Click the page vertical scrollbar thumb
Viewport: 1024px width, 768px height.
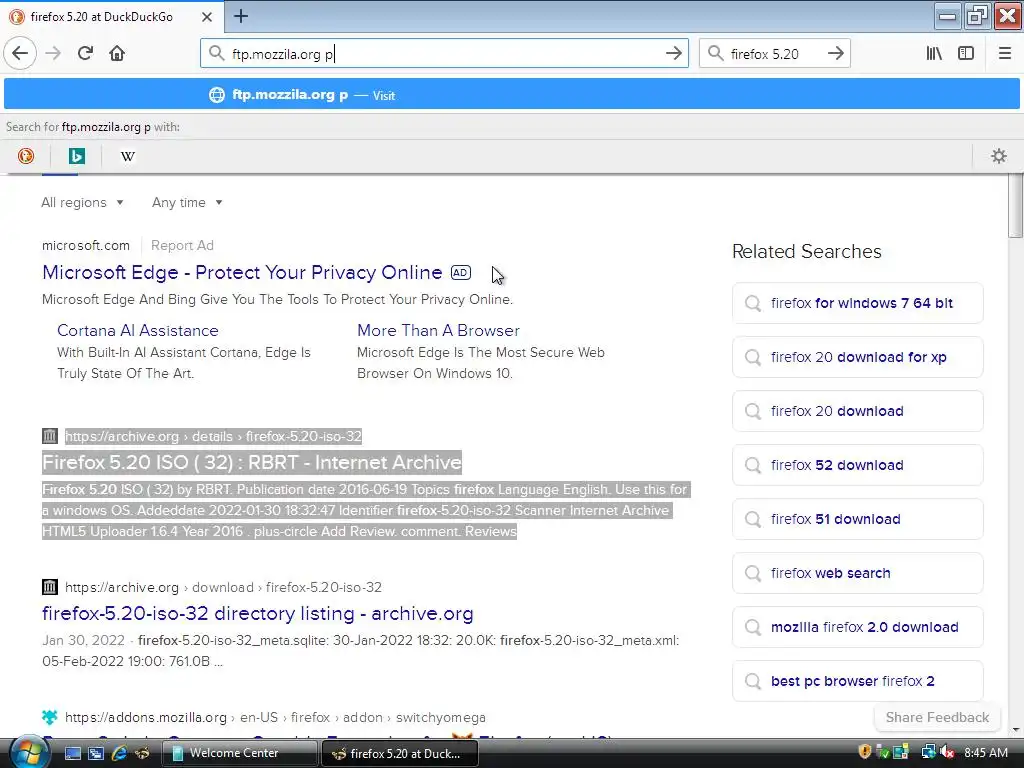(x=1016, y=208)
